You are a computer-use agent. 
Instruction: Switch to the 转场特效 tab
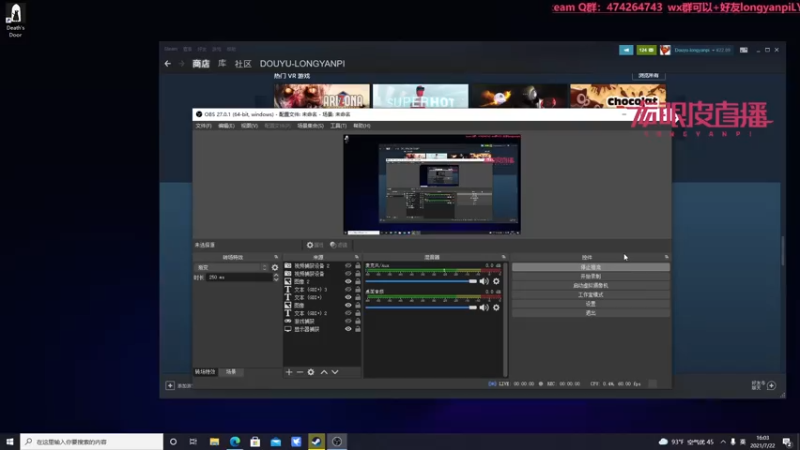205,372
